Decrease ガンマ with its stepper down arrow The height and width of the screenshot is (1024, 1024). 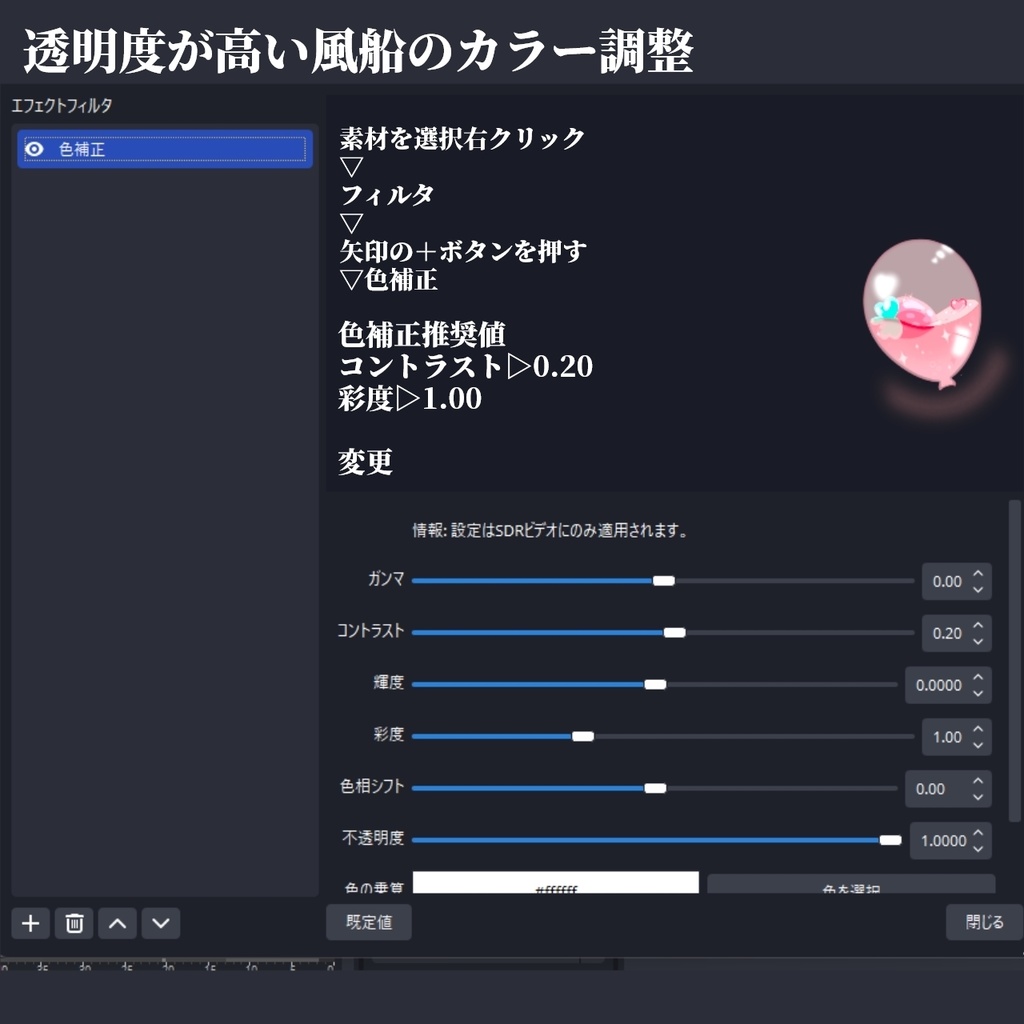(x=978, y=590)
